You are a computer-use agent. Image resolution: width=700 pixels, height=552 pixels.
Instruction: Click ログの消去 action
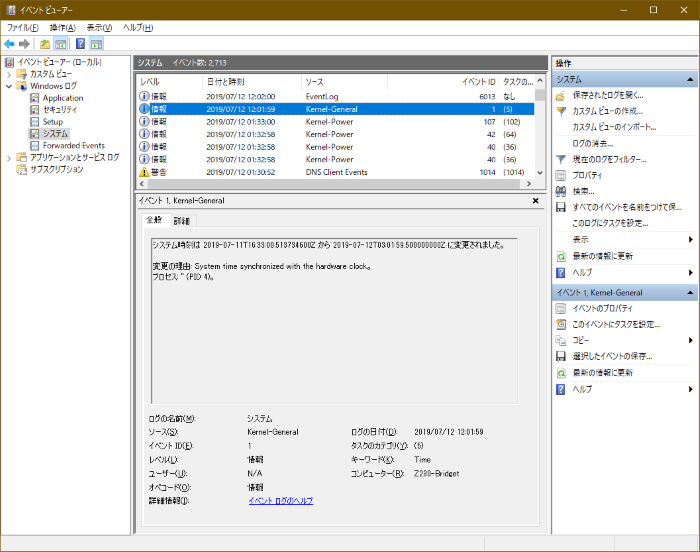point(592,143)
